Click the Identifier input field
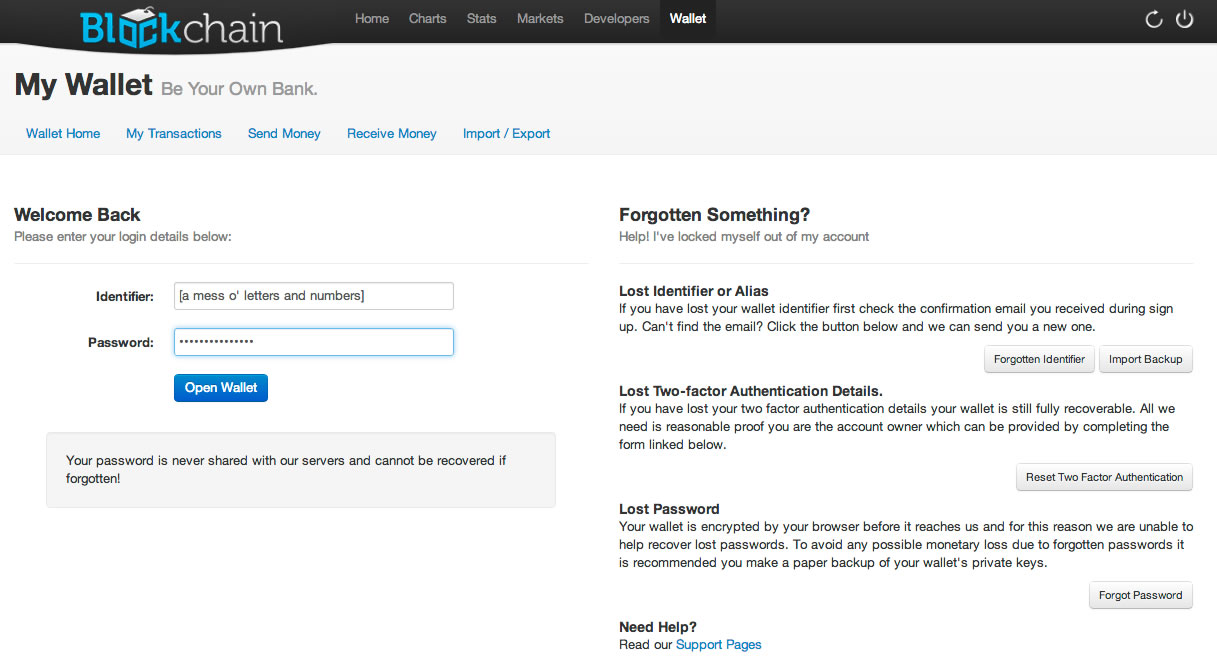1217x668 pixels. 313,296
